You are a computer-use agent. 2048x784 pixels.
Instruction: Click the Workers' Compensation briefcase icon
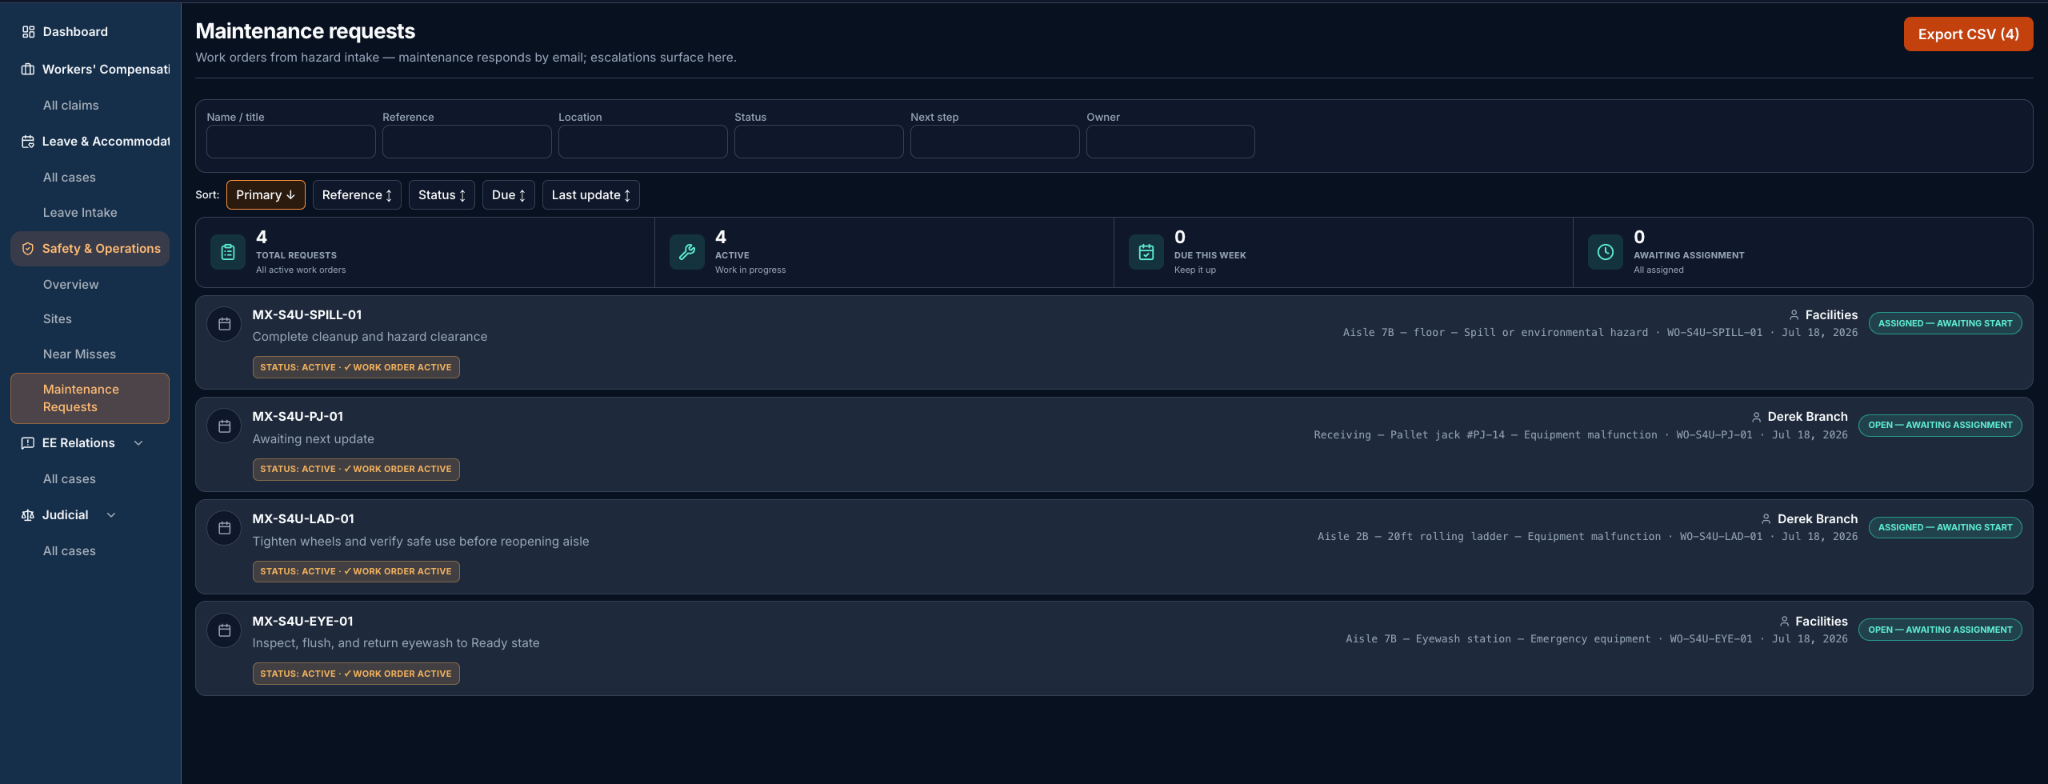point(28,69)
